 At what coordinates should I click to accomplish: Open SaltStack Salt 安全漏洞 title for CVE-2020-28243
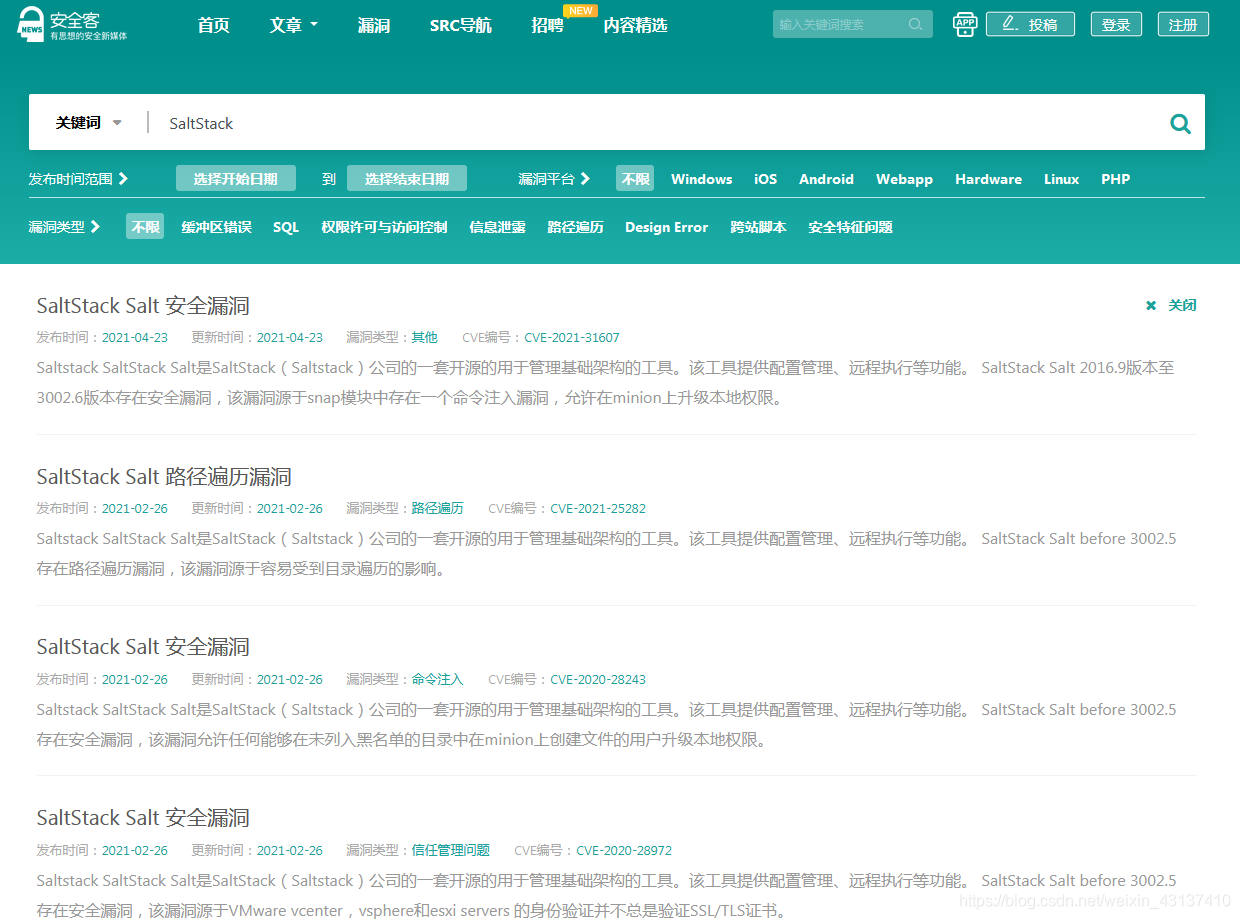pos(143,647)
